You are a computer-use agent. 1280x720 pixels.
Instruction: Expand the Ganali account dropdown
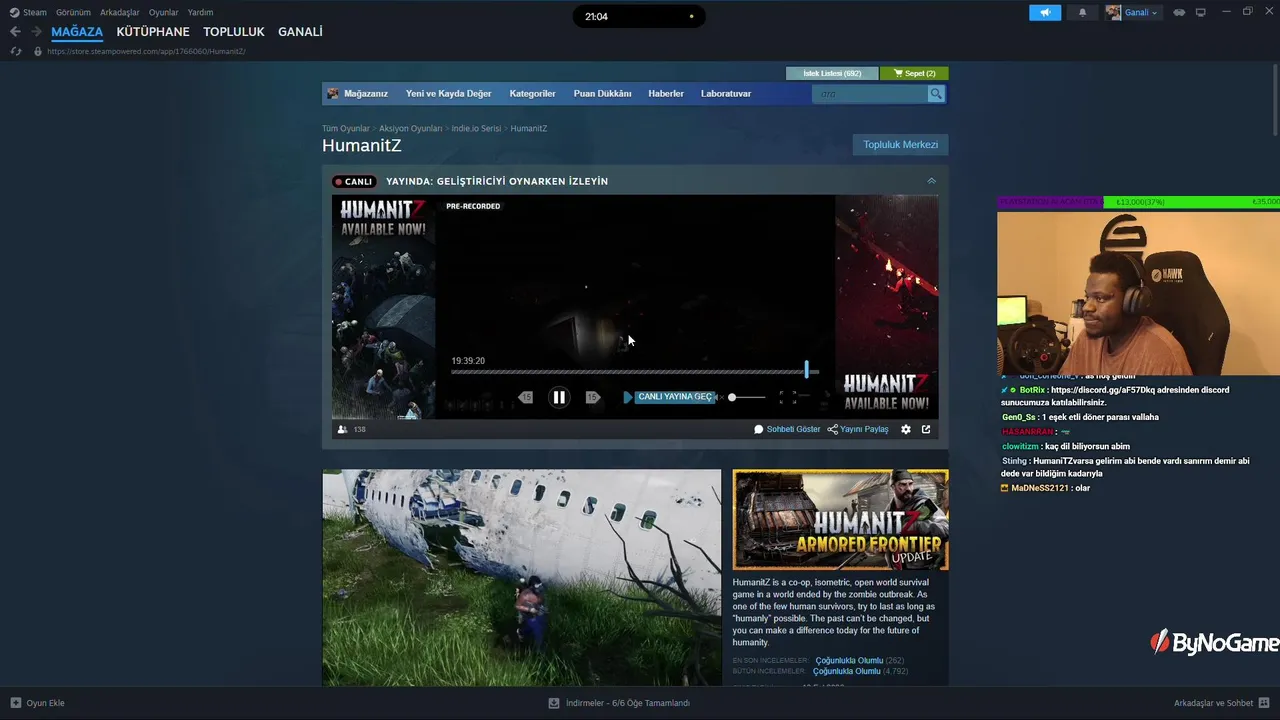point(1132,13)
